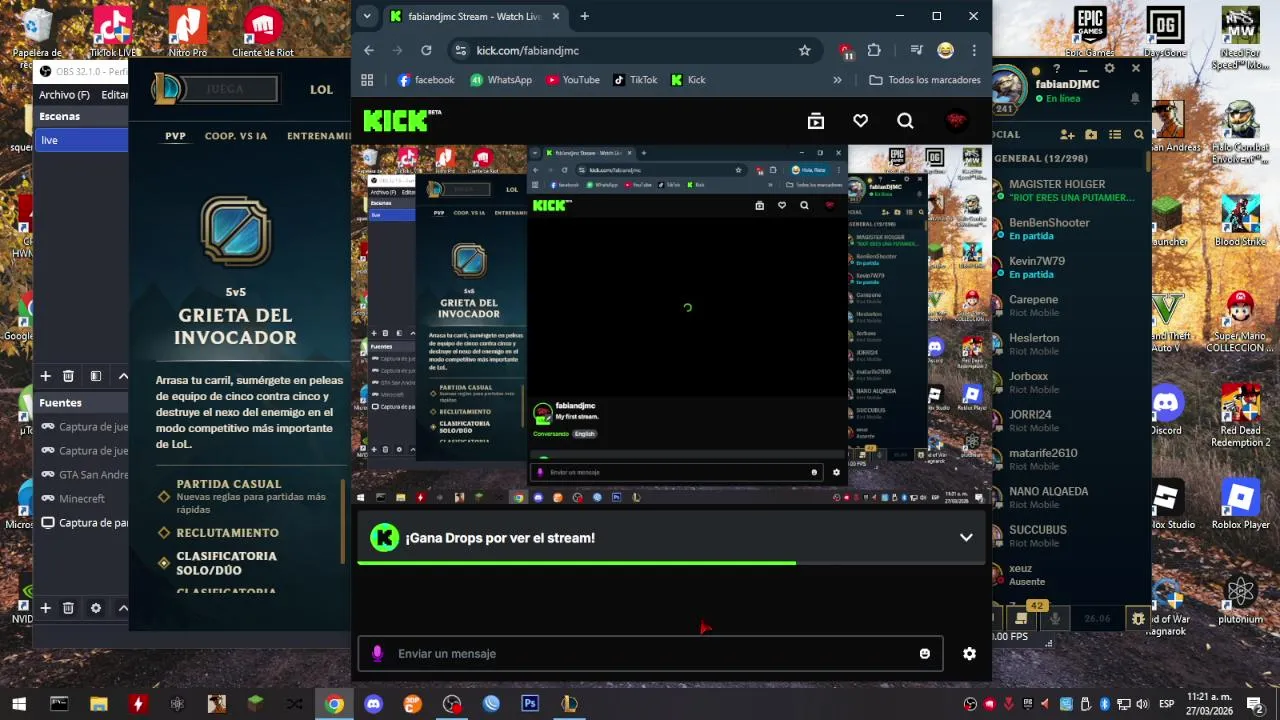Open OBS Archivo menu

64,95
